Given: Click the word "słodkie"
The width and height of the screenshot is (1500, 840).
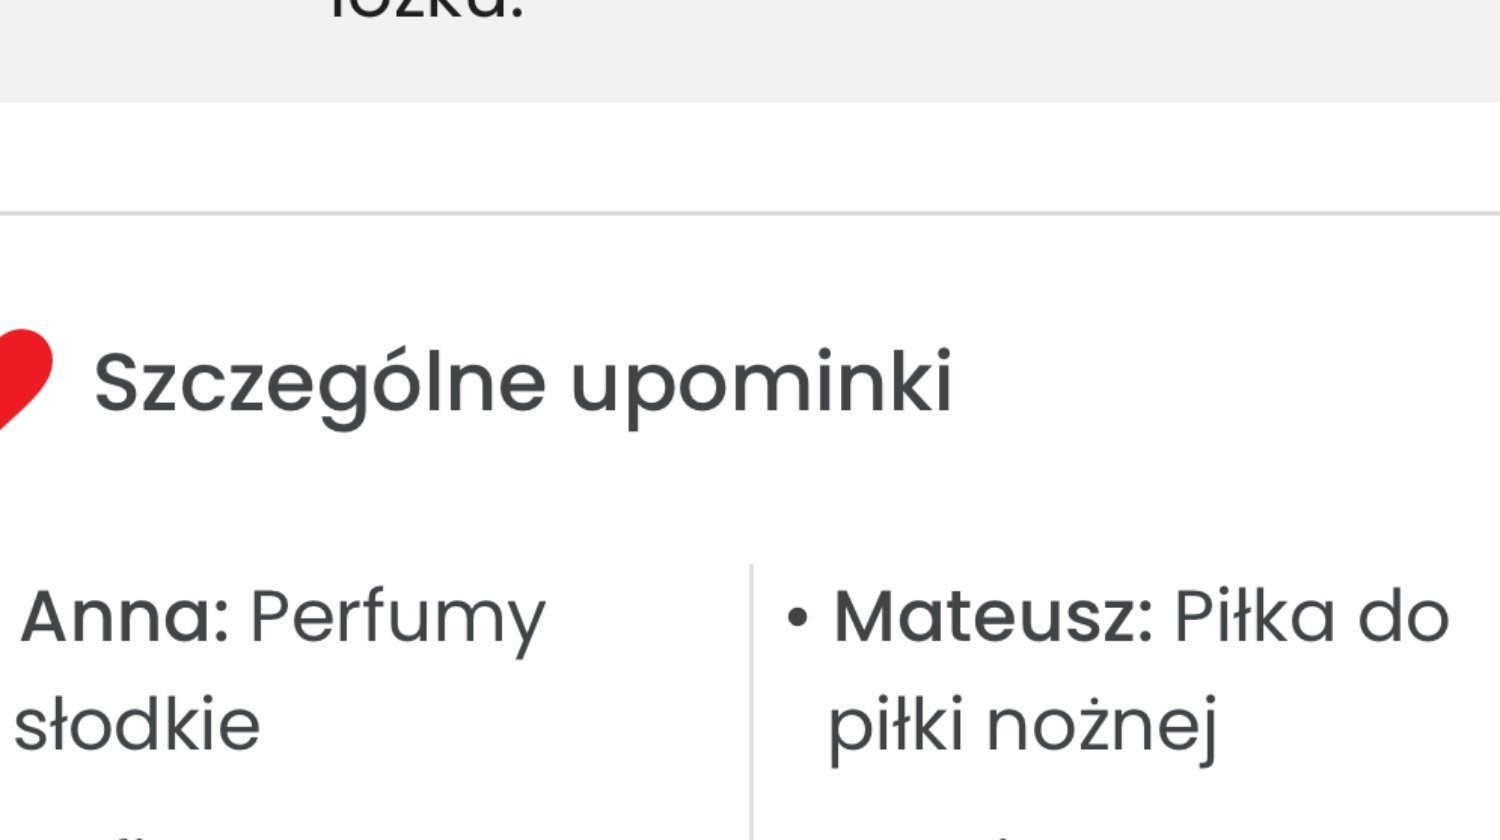Looking at the screenshot, I should [x=138, y=724].
